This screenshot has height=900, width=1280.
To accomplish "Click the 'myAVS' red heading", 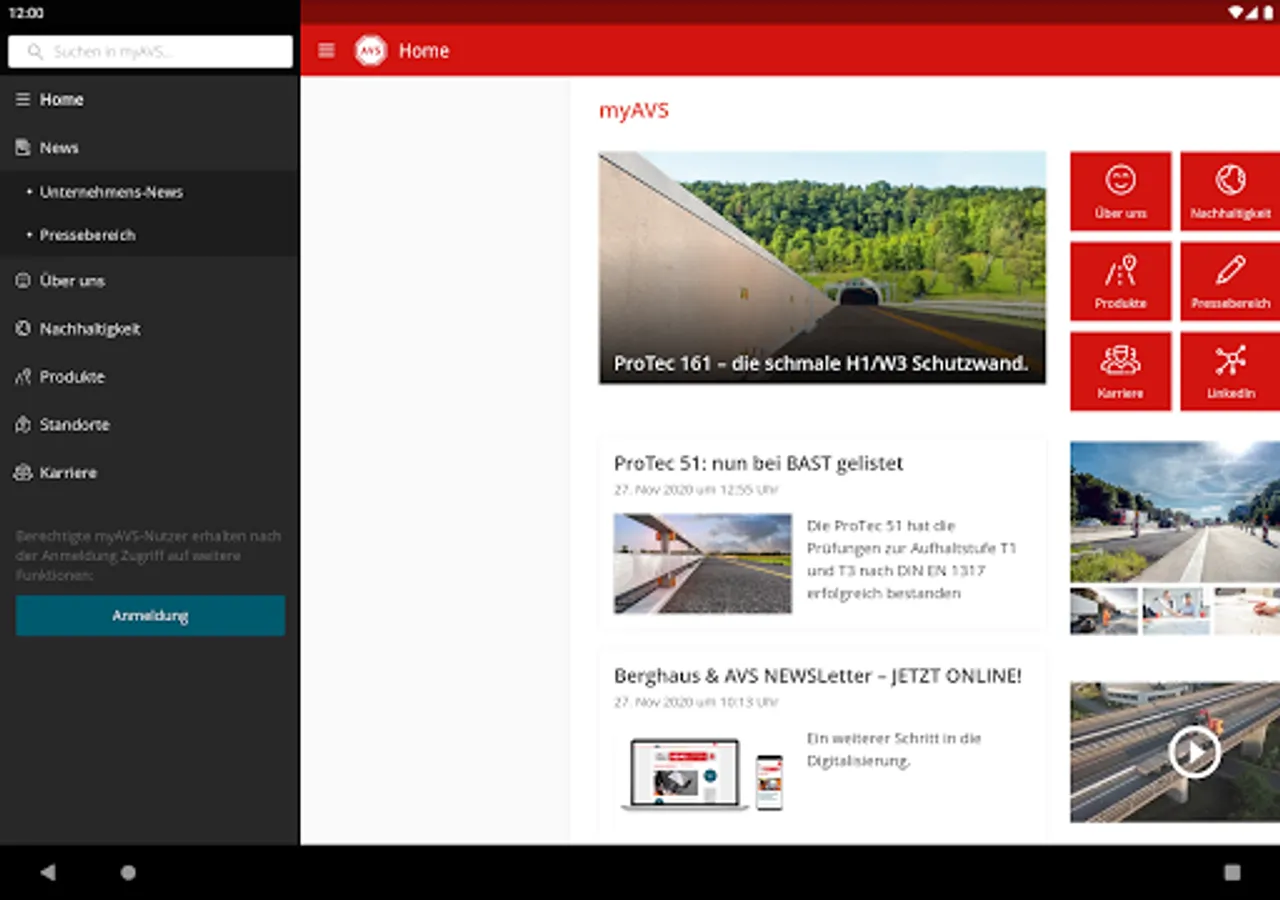I will (x=634, y=110).
